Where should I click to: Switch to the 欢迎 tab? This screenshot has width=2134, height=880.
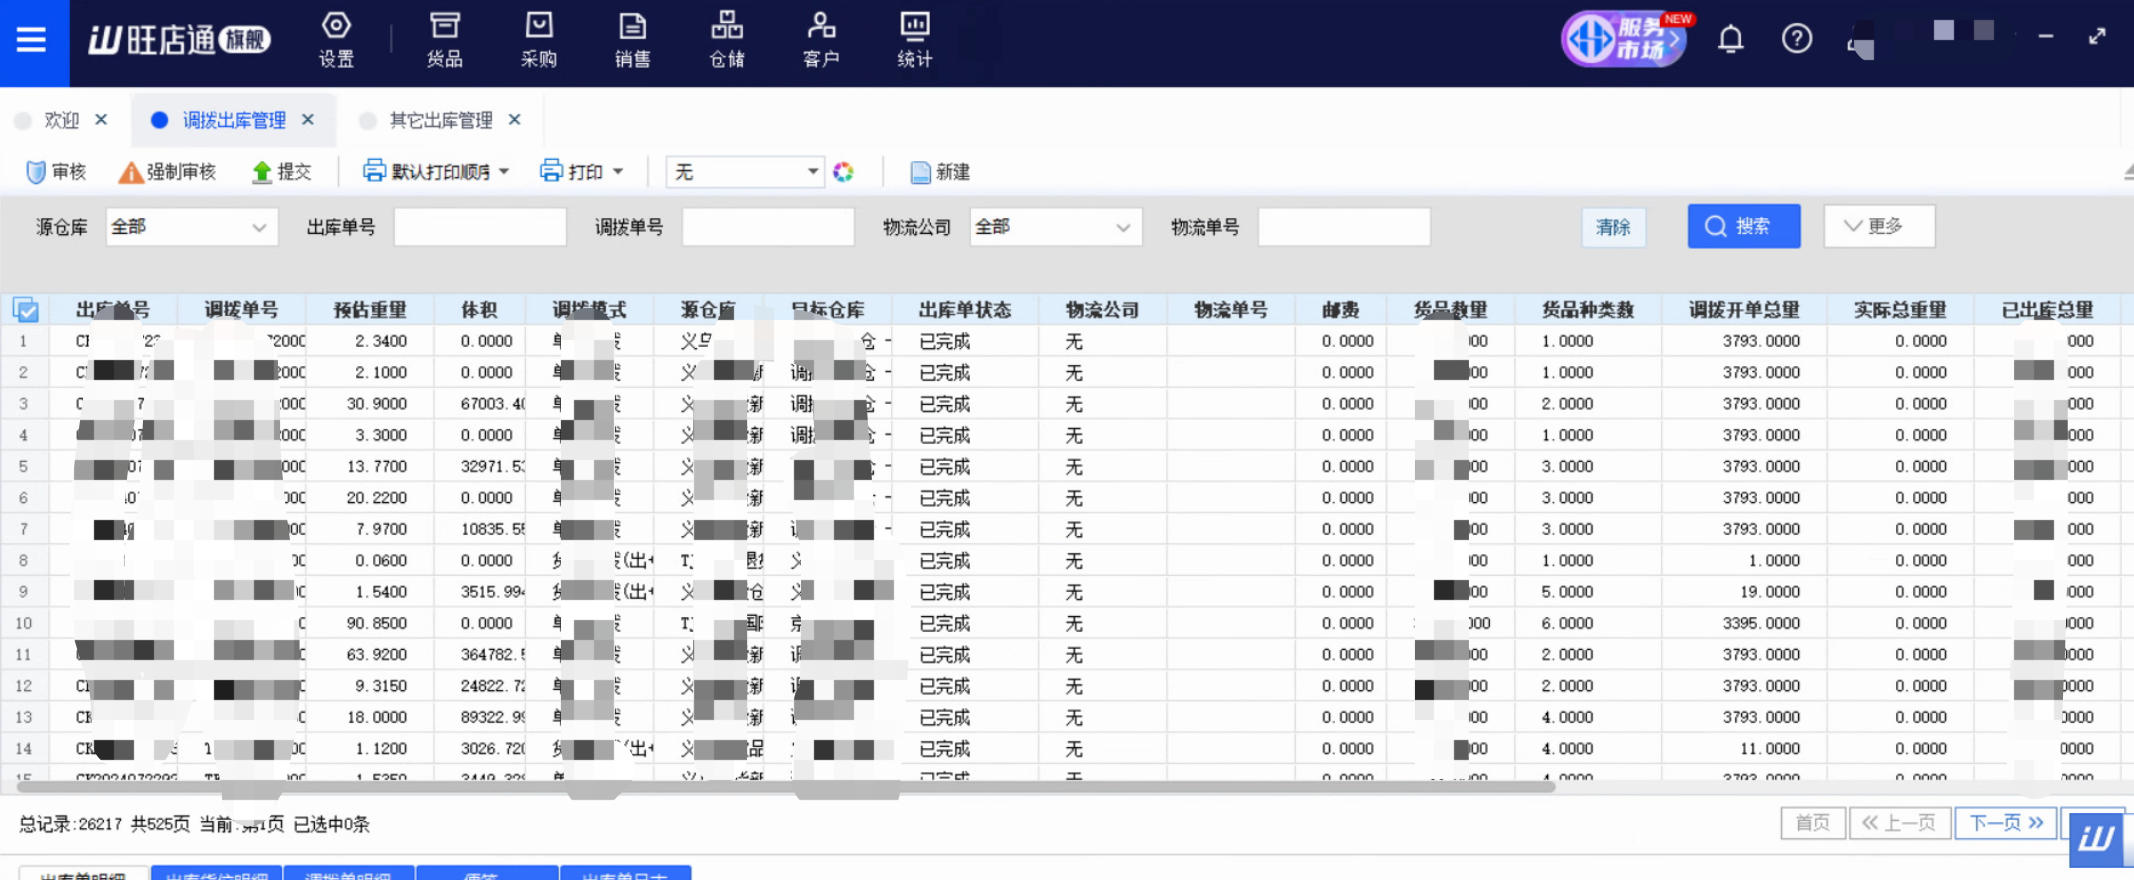pyautogui.click(x=61, y=120)
